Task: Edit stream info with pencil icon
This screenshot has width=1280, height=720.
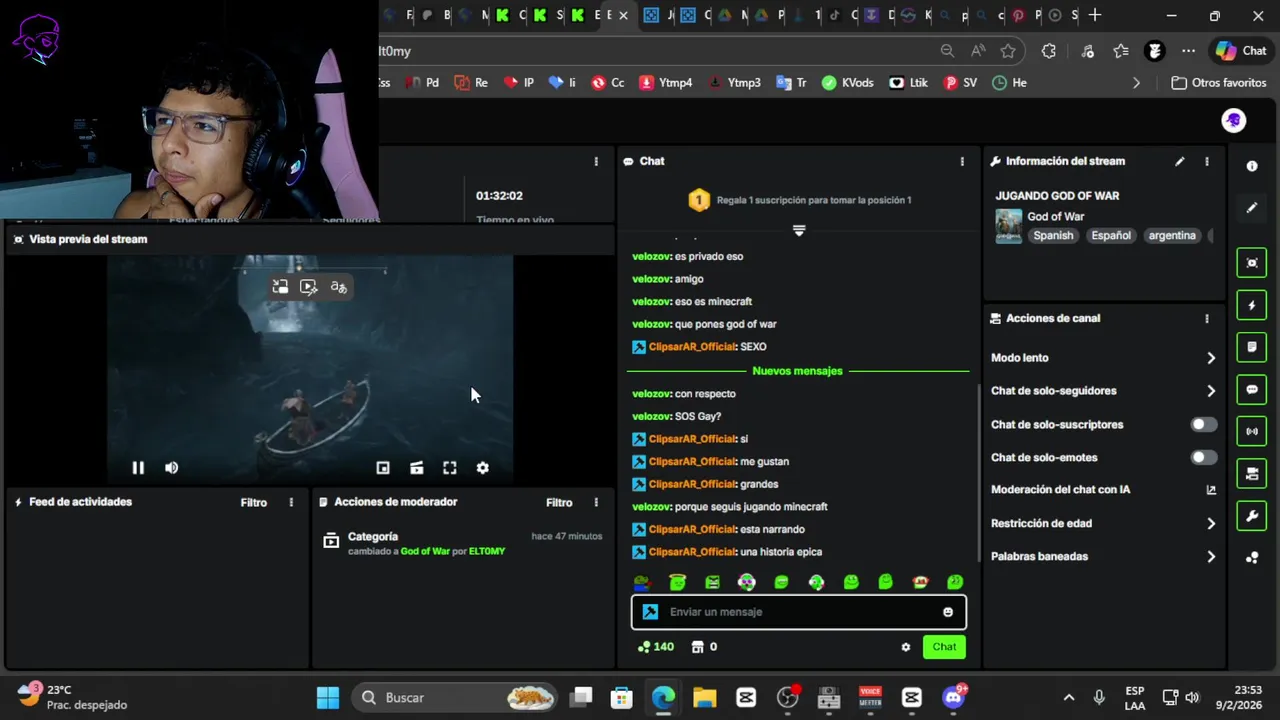Action: (1180, 161)
